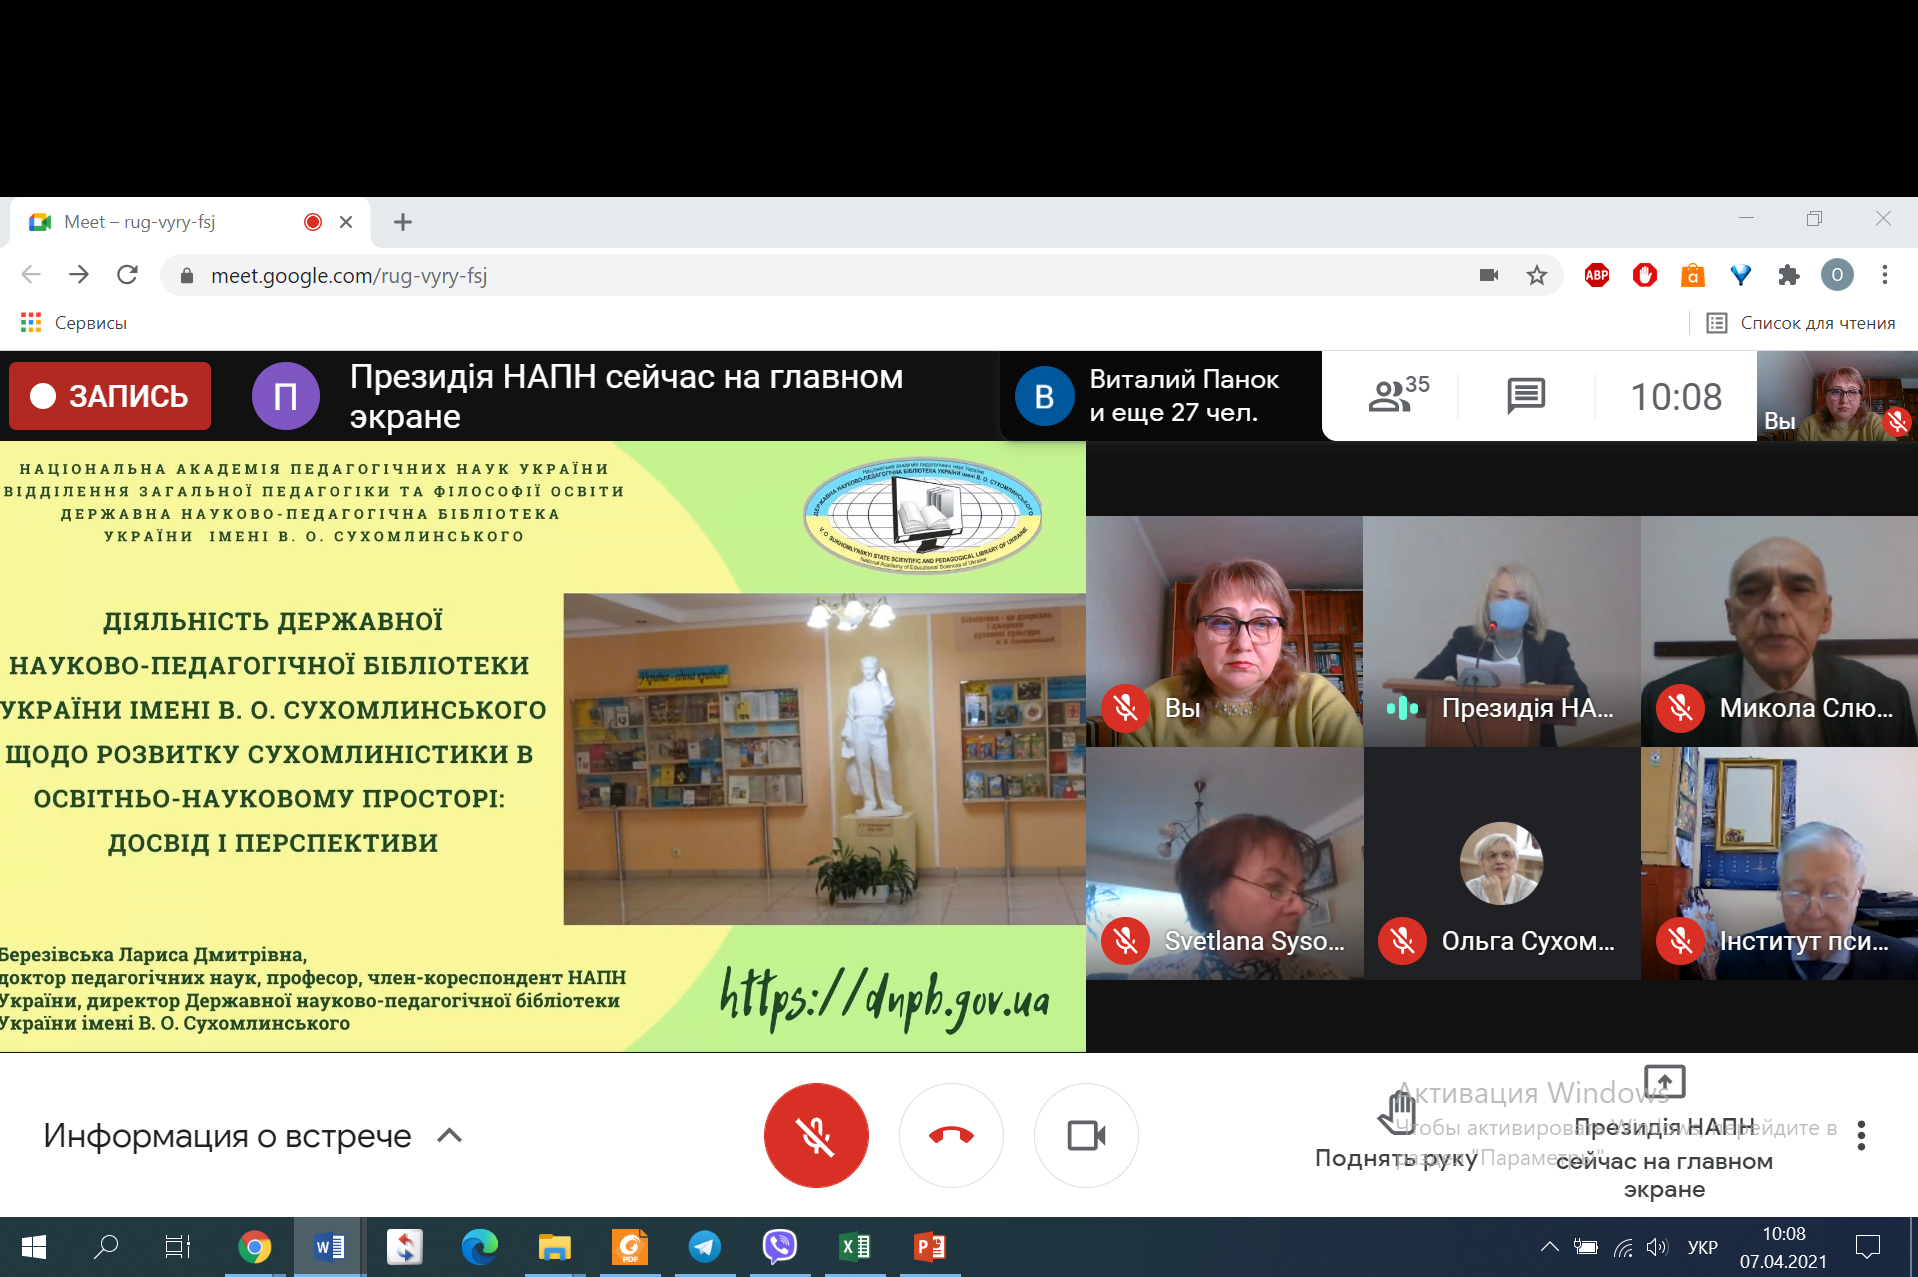Open taskbar search
Image resolution: width=1918 pixels, height=1277 pixels.
click(x=105, y=1247)
